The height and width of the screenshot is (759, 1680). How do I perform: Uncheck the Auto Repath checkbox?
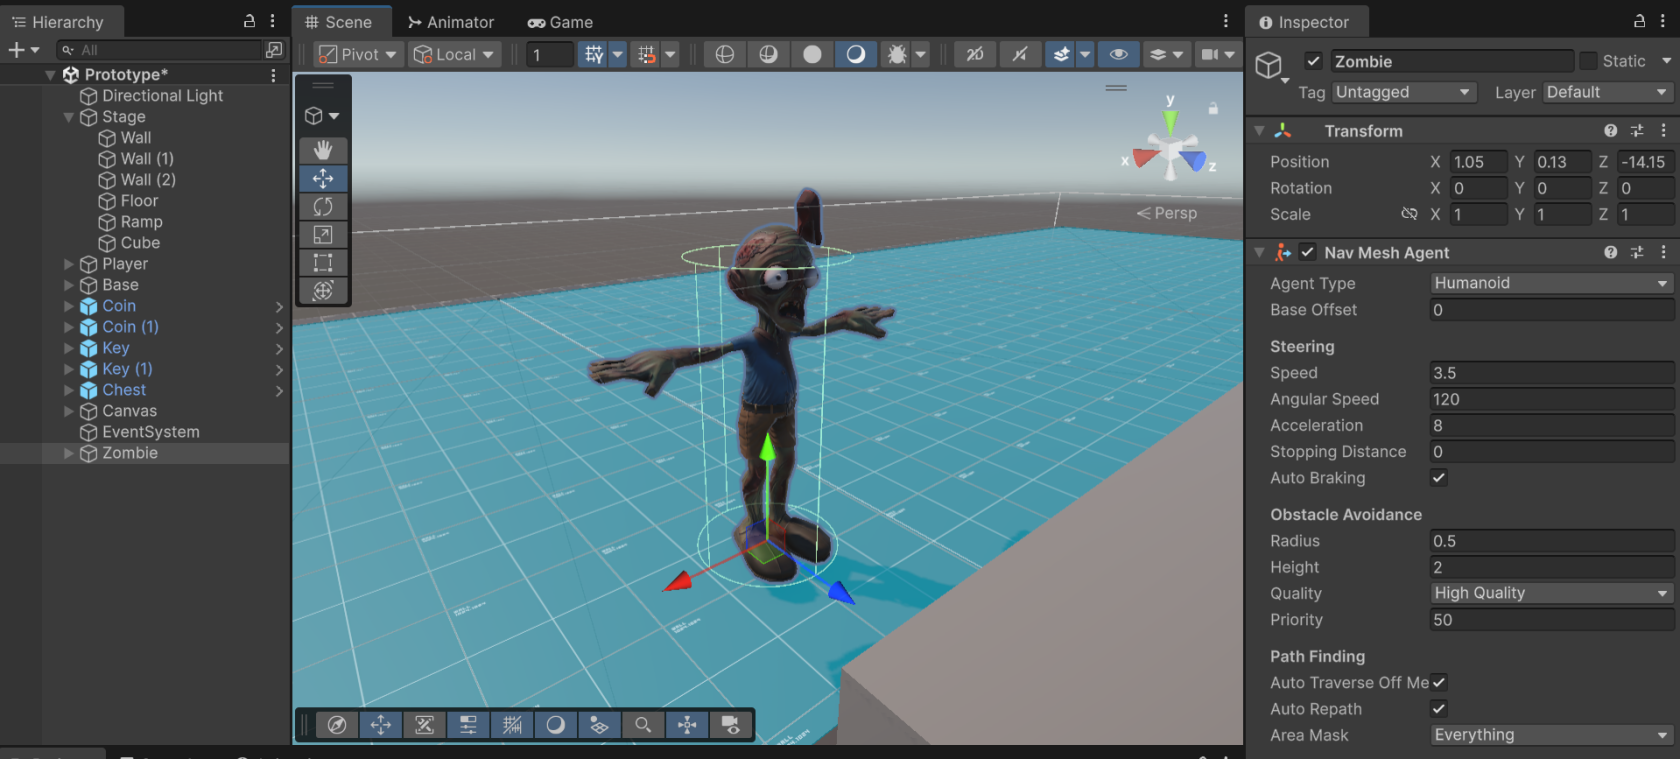pos(1439,709)
